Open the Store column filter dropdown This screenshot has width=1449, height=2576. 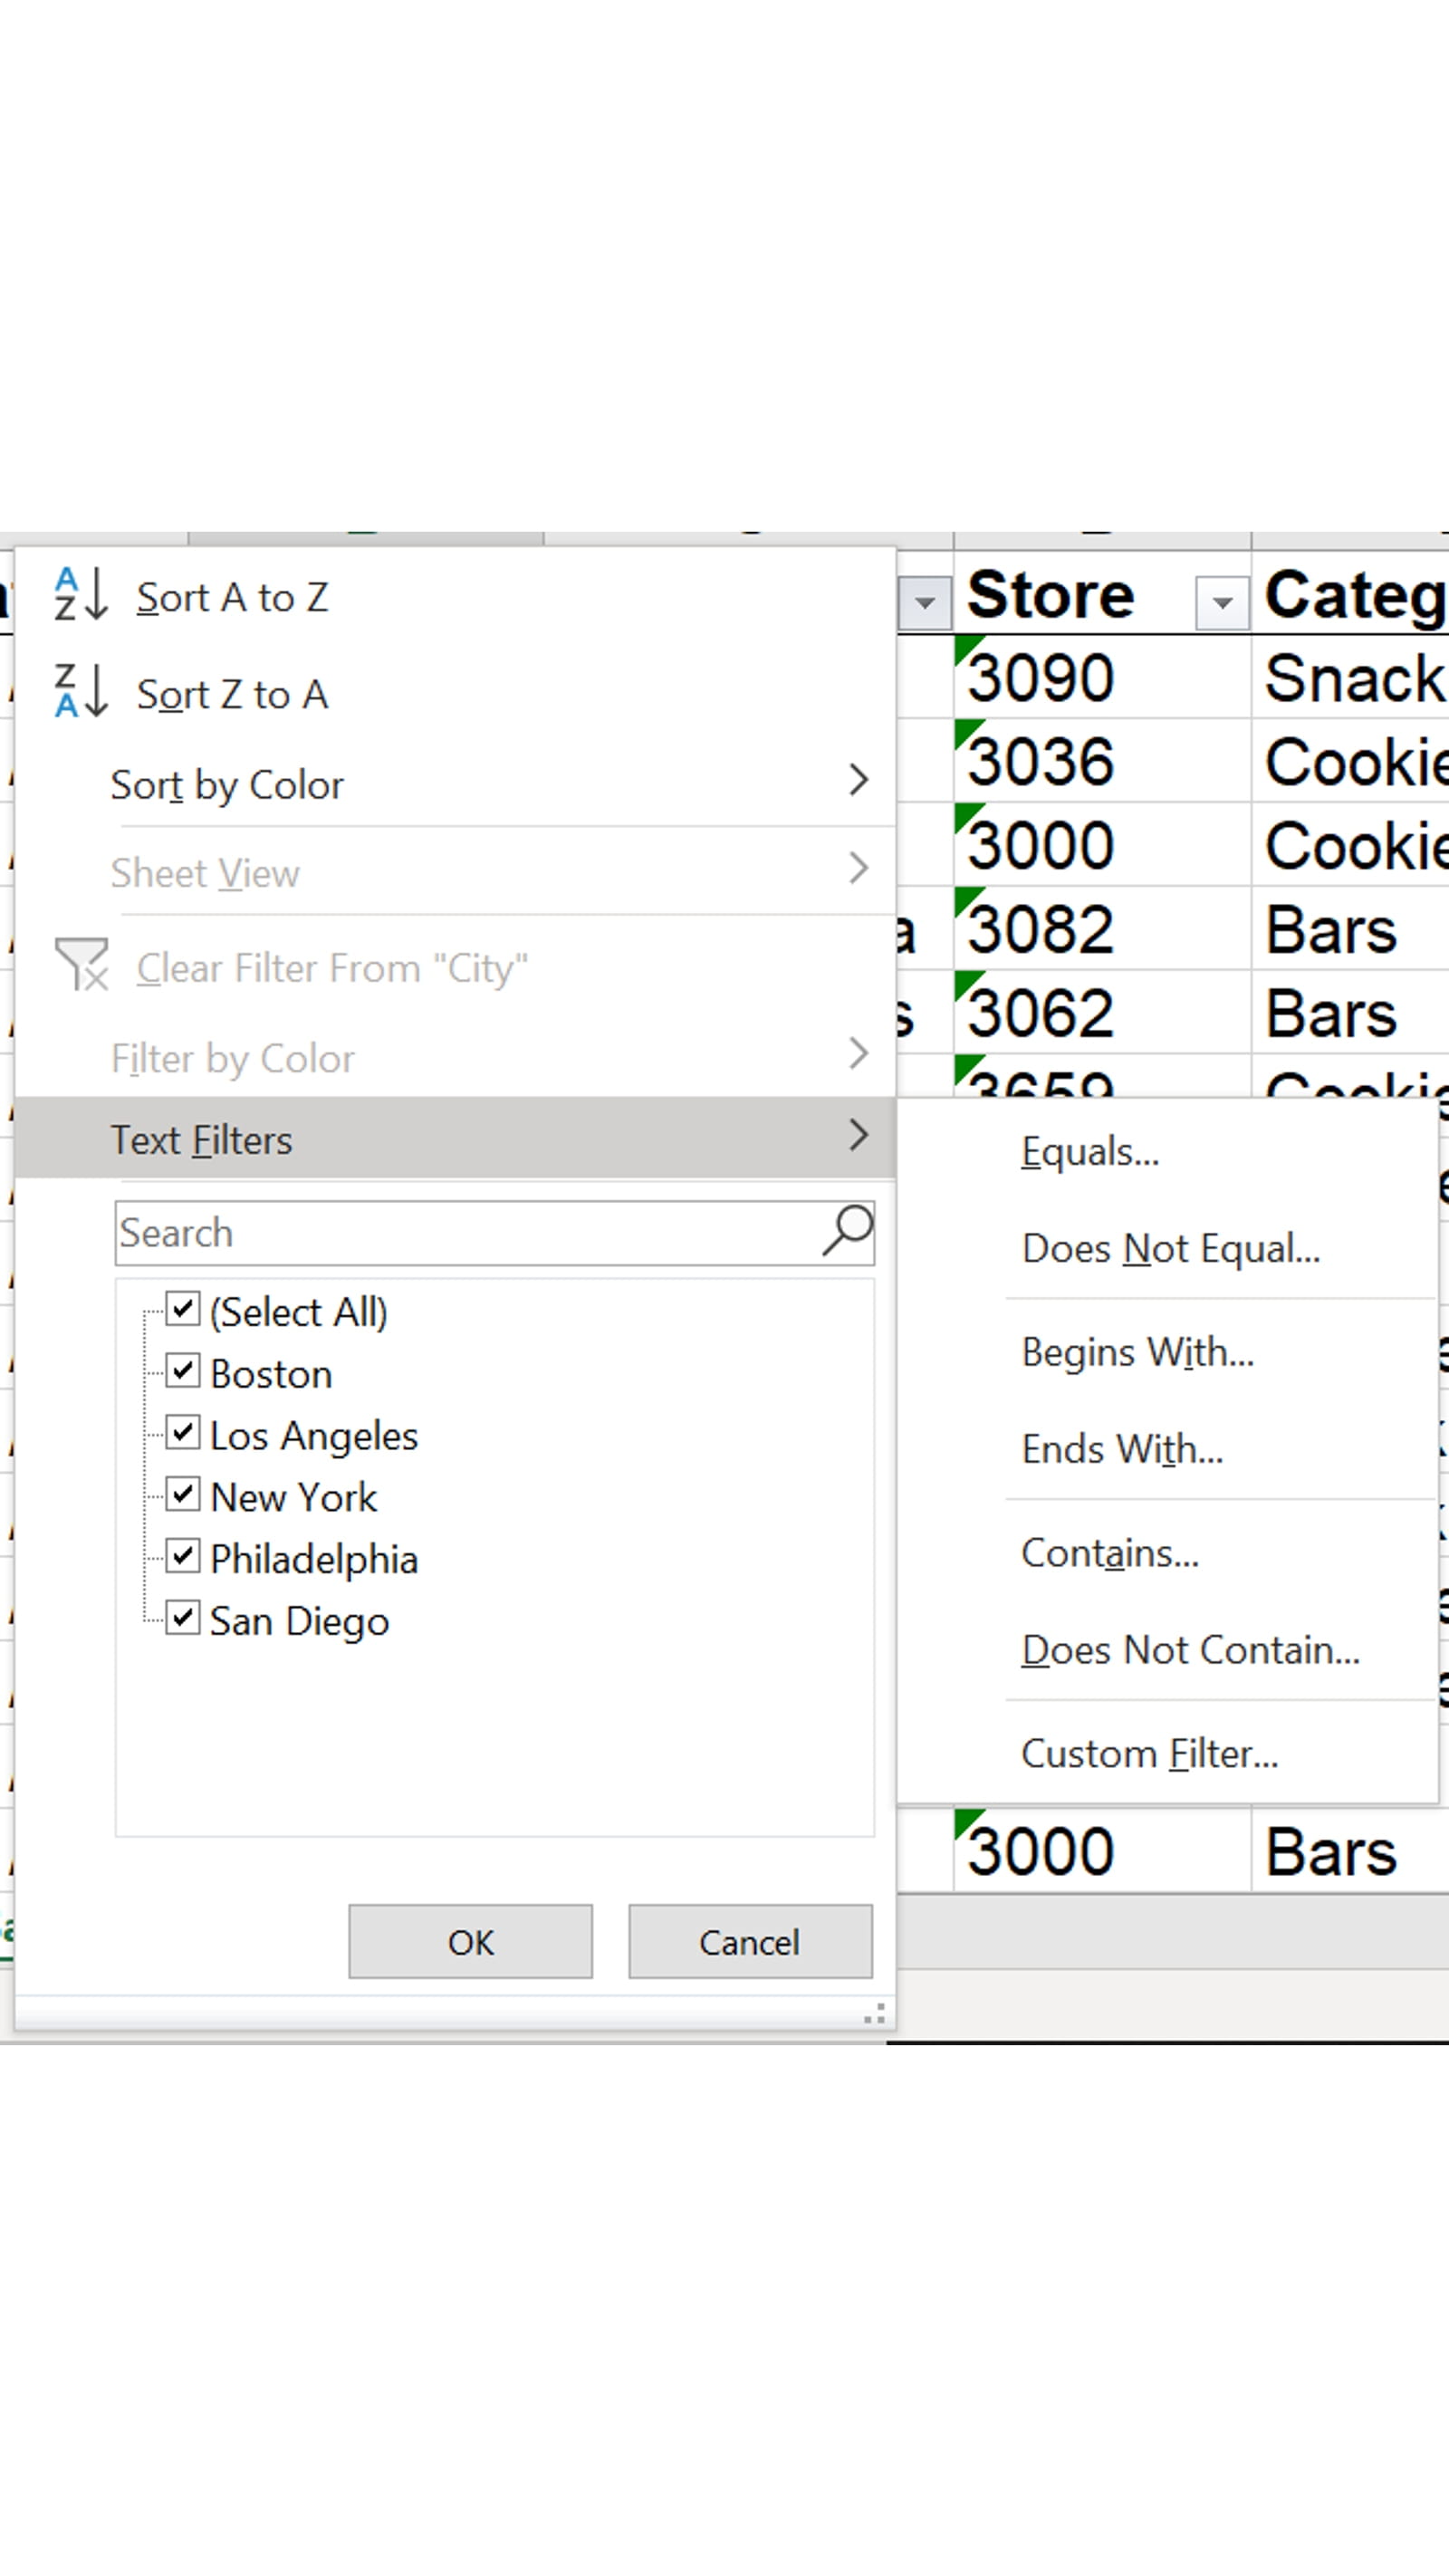coord(1221,603)
